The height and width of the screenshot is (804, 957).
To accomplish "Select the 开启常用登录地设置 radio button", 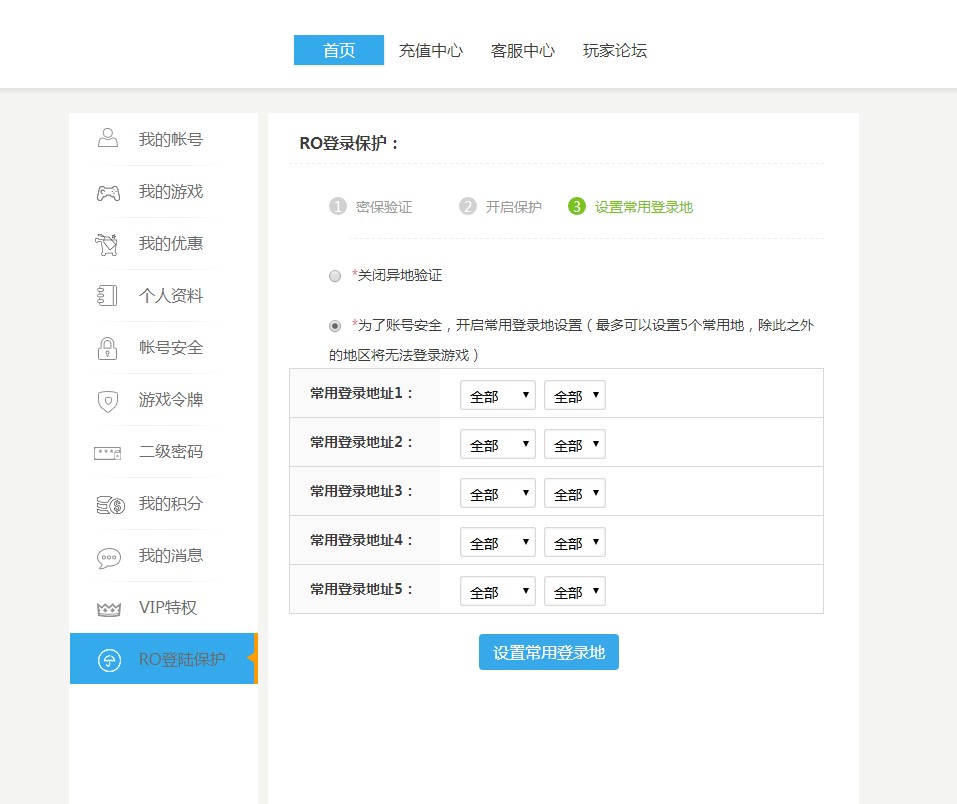I will (335, 326).
